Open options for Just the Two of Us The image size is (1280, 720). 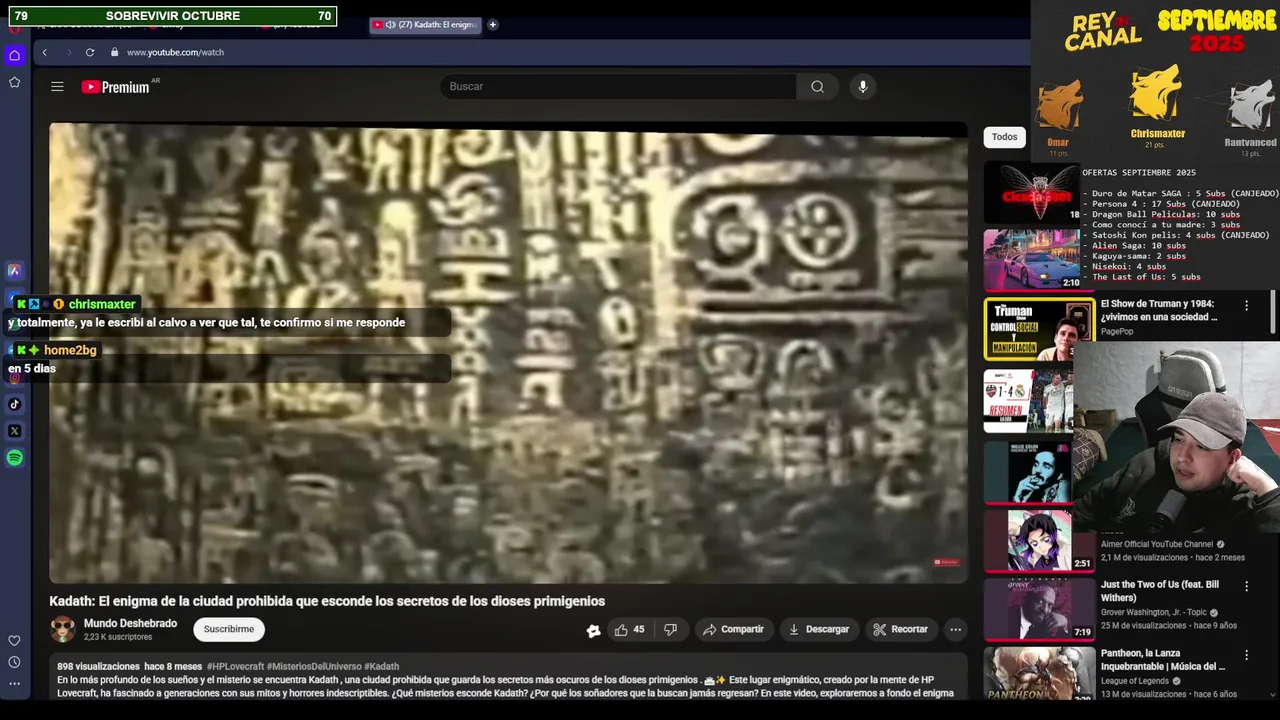click(1246, 586)
